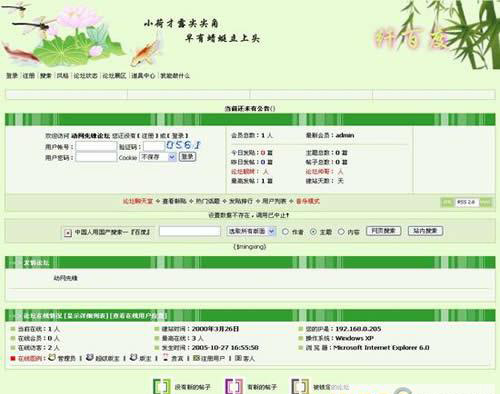Click 显示详细列表 in online status header

(87, 316)
